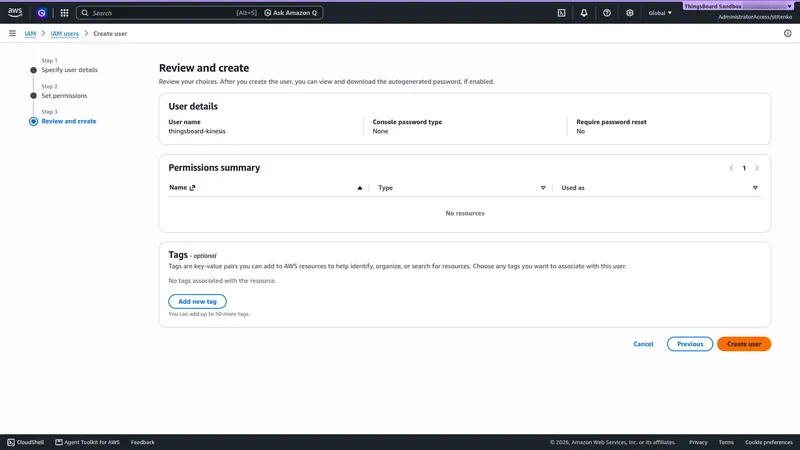This screenshot has width=800, height=450.
Task: Go to the IAM users breadcrumb link
Action: coord(64,34)
